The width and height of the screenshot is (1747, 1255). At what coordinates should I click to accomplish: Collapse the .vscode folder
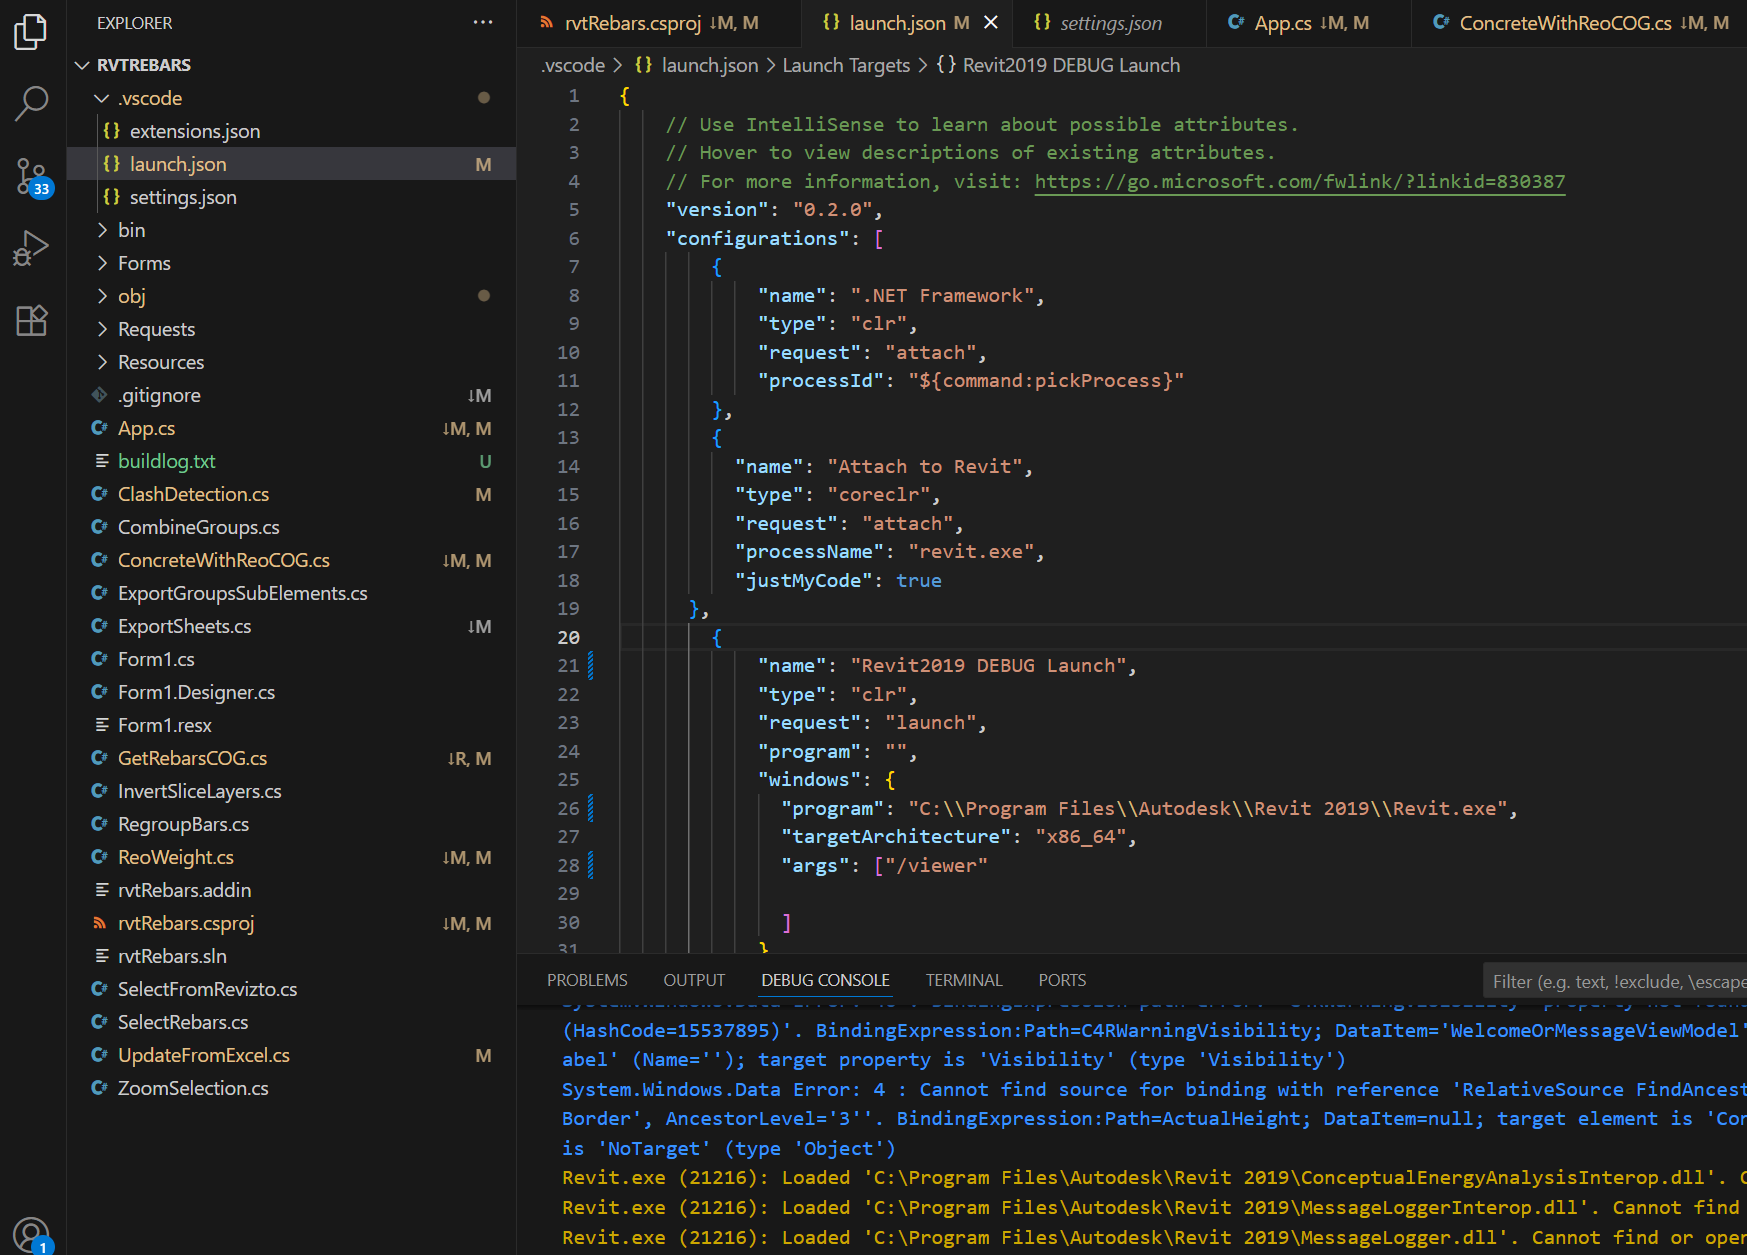[x=291, y=98]
